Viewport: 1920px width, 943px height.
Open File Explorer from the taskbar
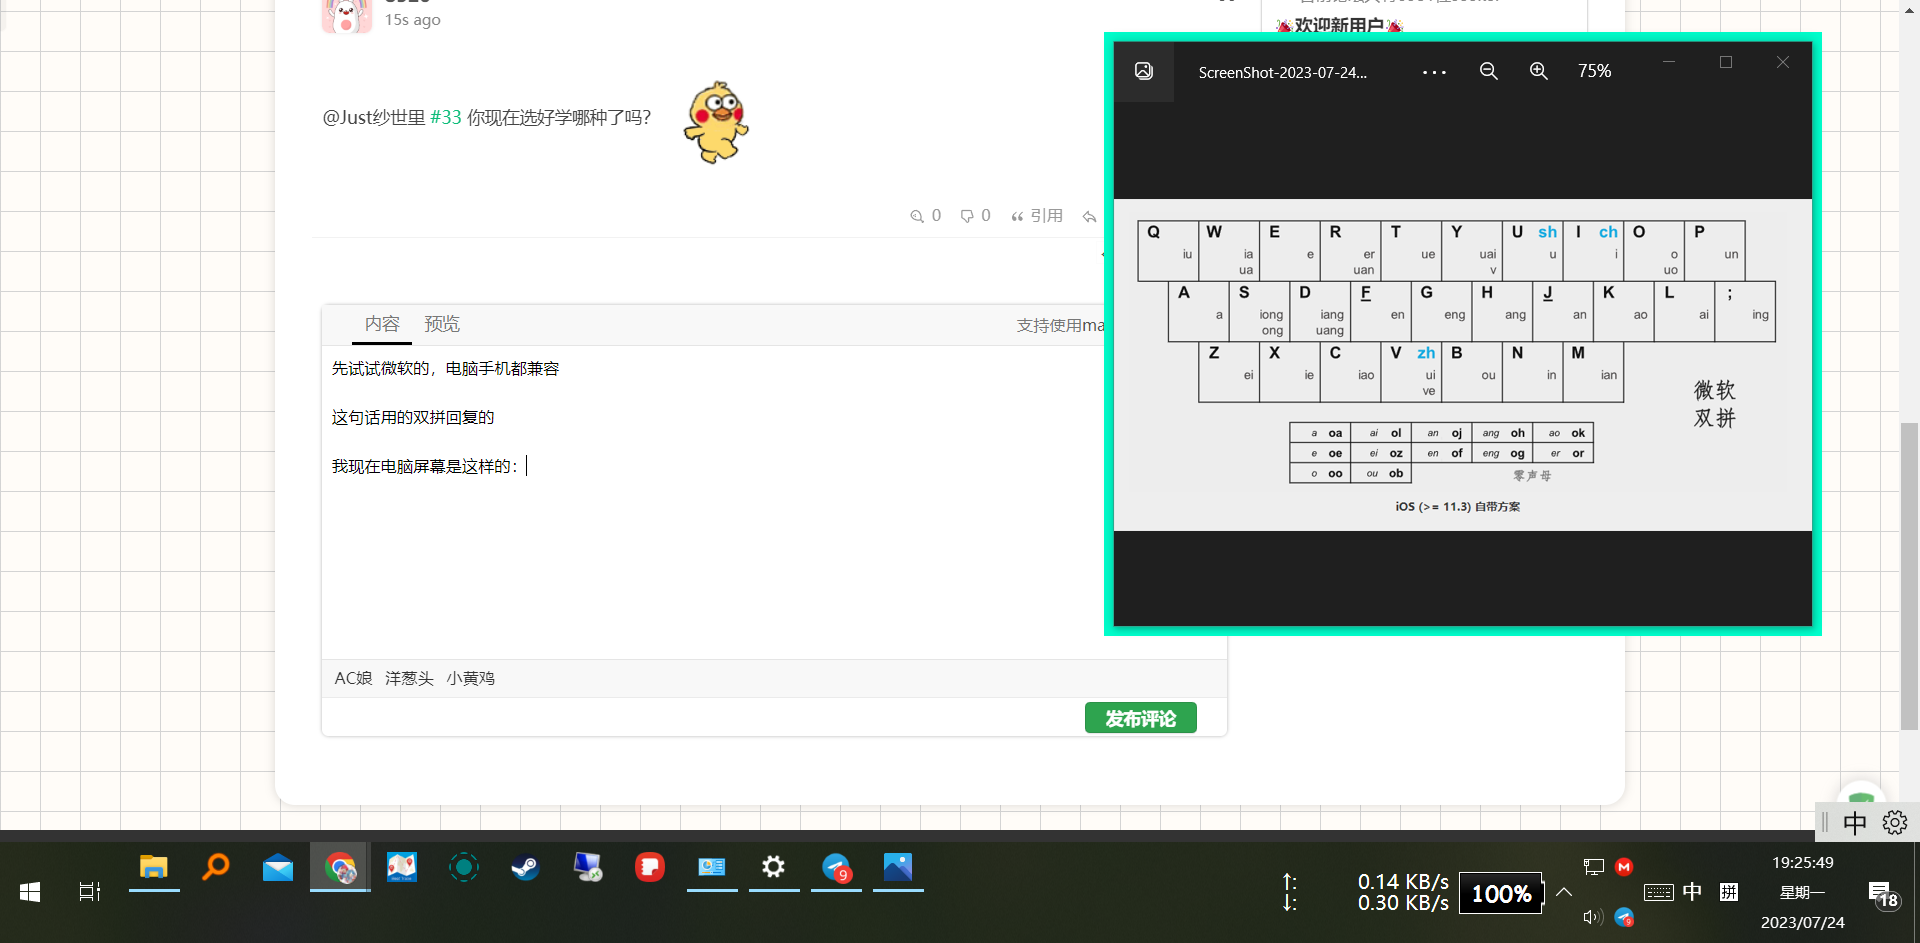click(x=154, y=867)
